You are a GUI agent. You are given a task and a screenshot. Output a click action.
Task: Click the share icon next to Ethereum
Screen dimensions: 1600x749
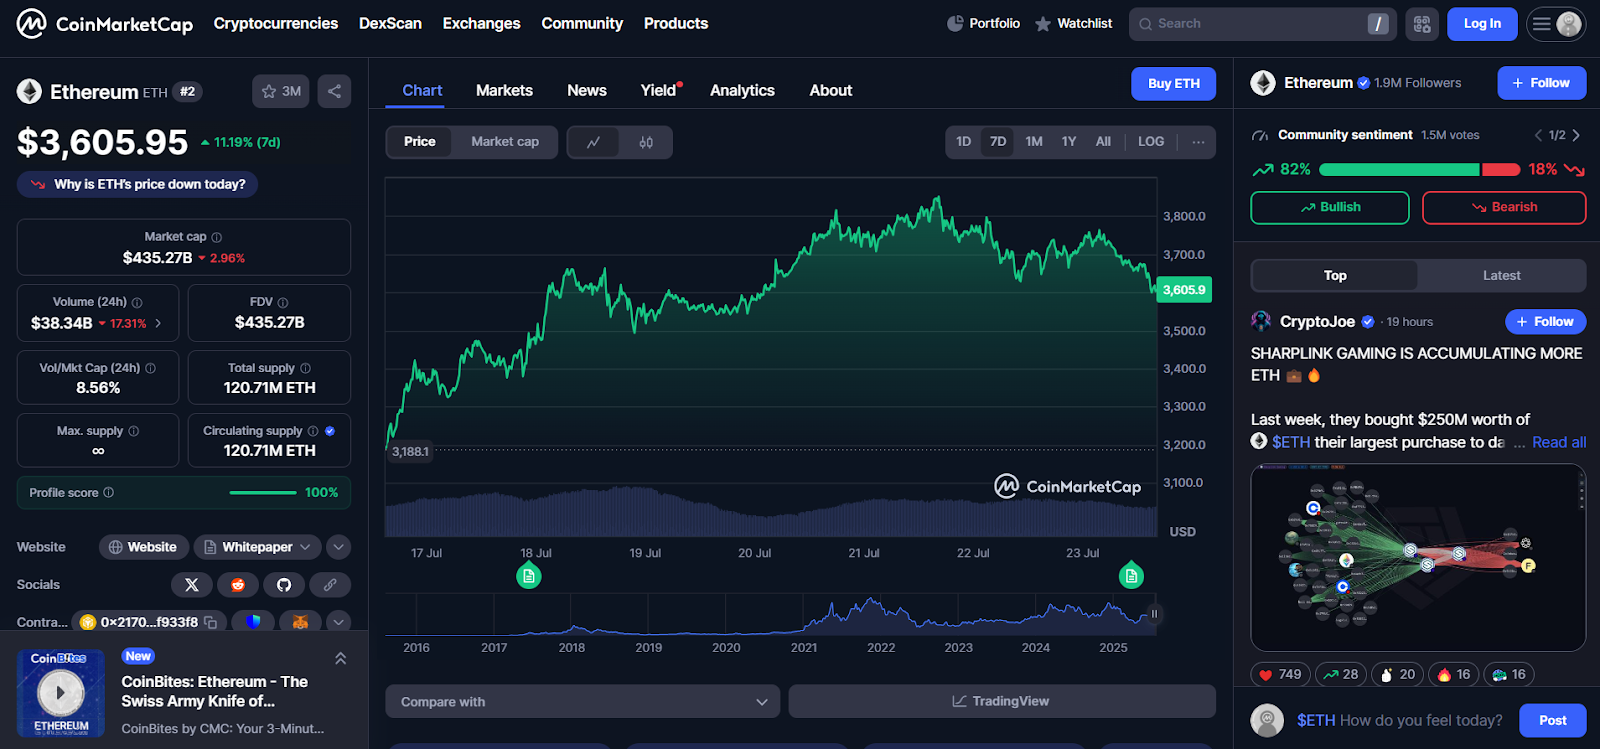pyautogui.click(x=334, y=91)
